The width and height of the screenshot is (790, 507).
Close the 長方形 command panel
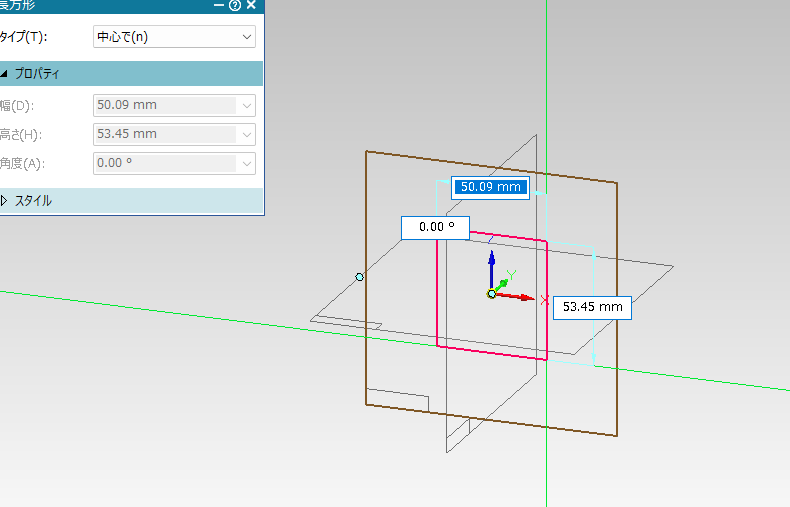251,5
